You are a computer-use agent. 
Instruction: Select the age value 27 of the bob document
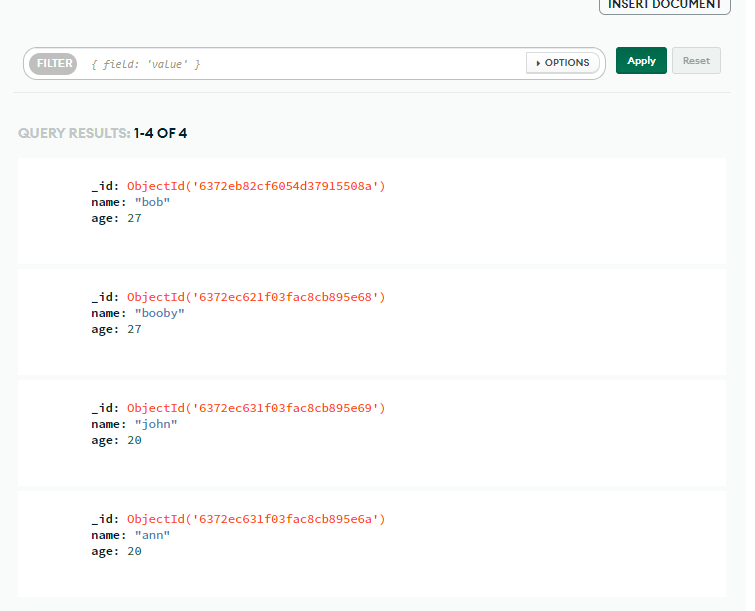(x=134, y=218)
